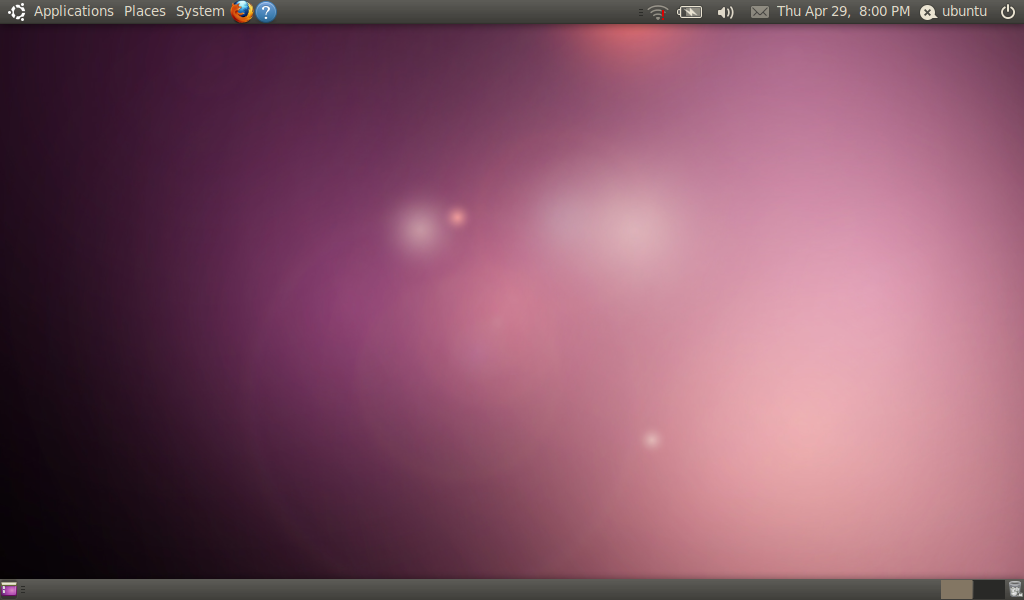Toggle the Show Desktop button
The image size is (1024, 600).
pyautogui.click(x=9, y=590)
